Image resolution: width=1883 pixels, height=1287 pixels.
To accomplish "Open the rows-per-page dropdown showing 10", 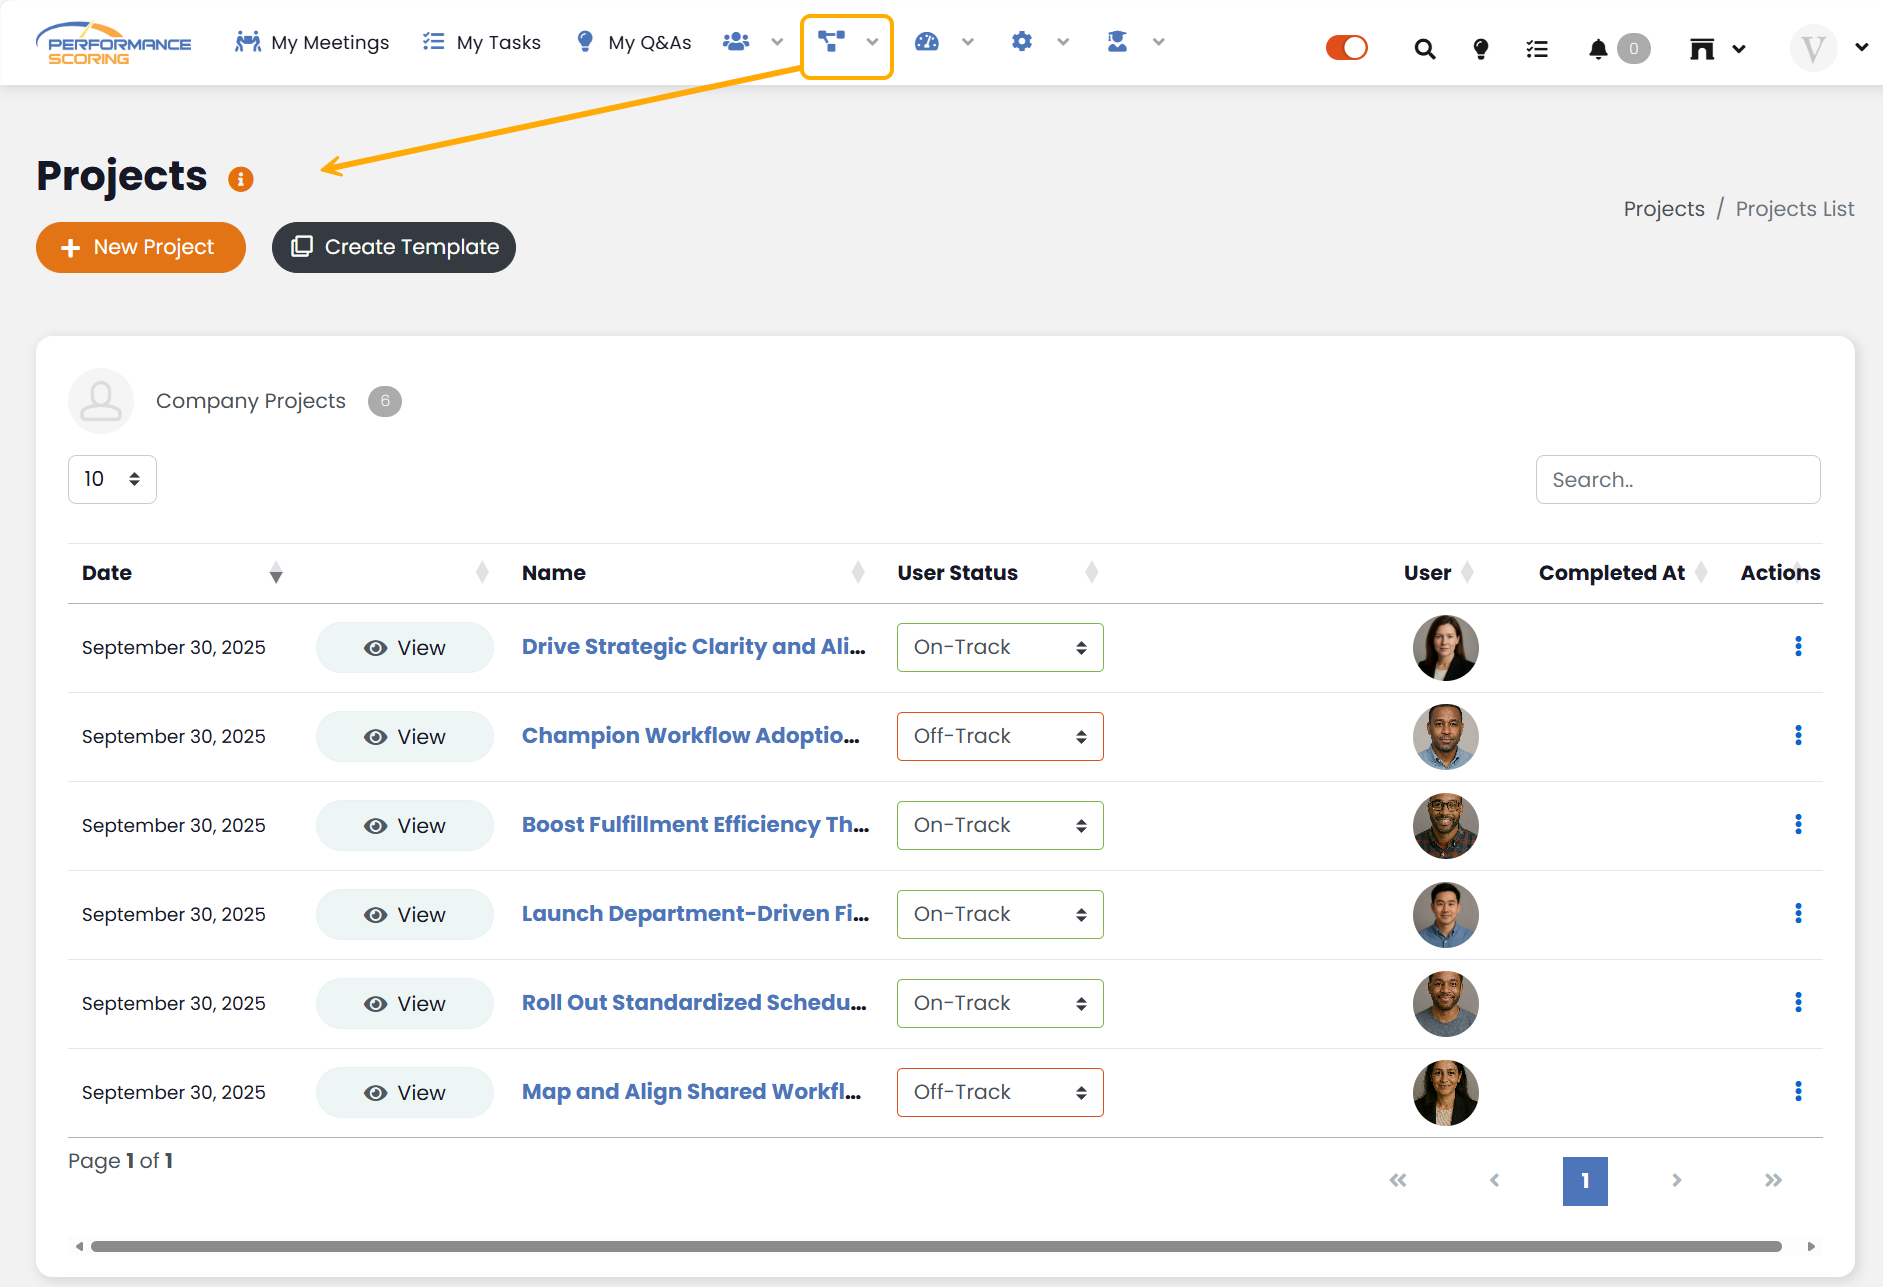I will click(x=112, y=479).
